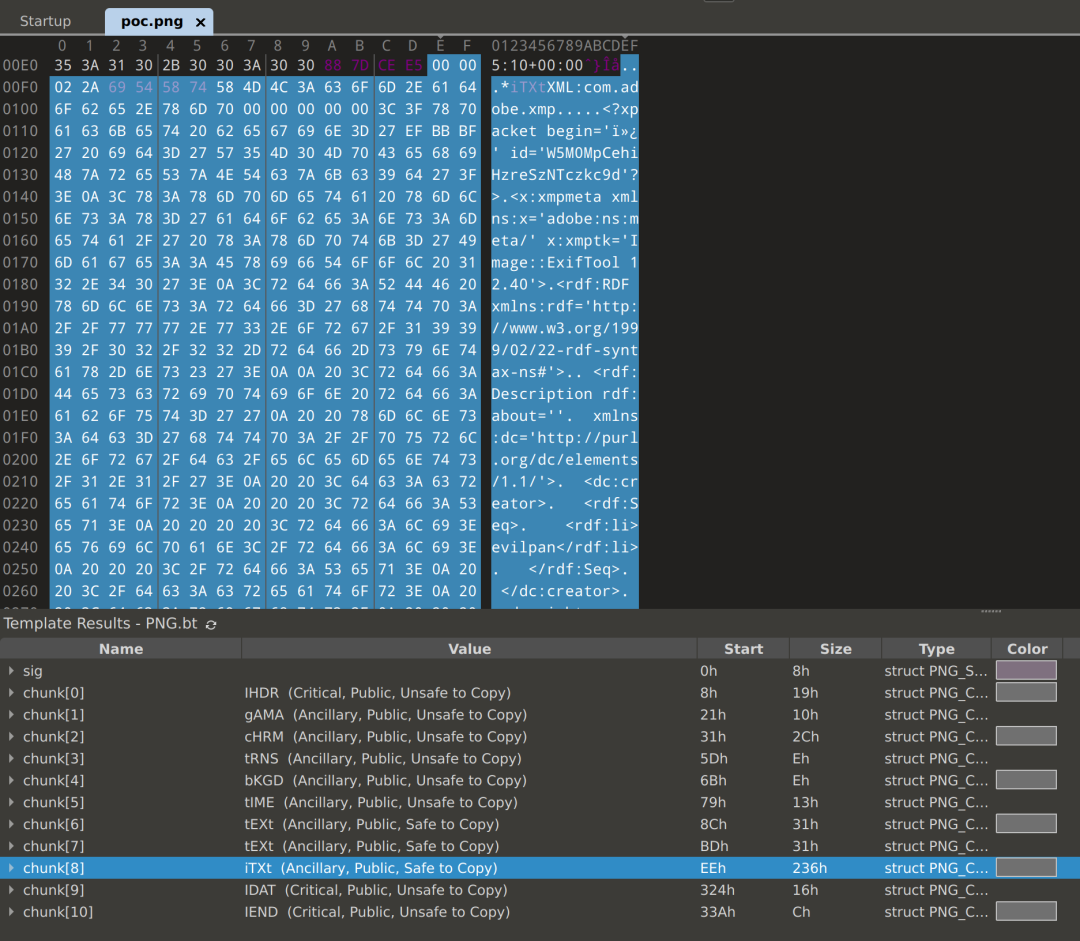Open color swatch for chunk[4] row
The width and height of the screenshot is (1080, 941).
[1026, 780]
